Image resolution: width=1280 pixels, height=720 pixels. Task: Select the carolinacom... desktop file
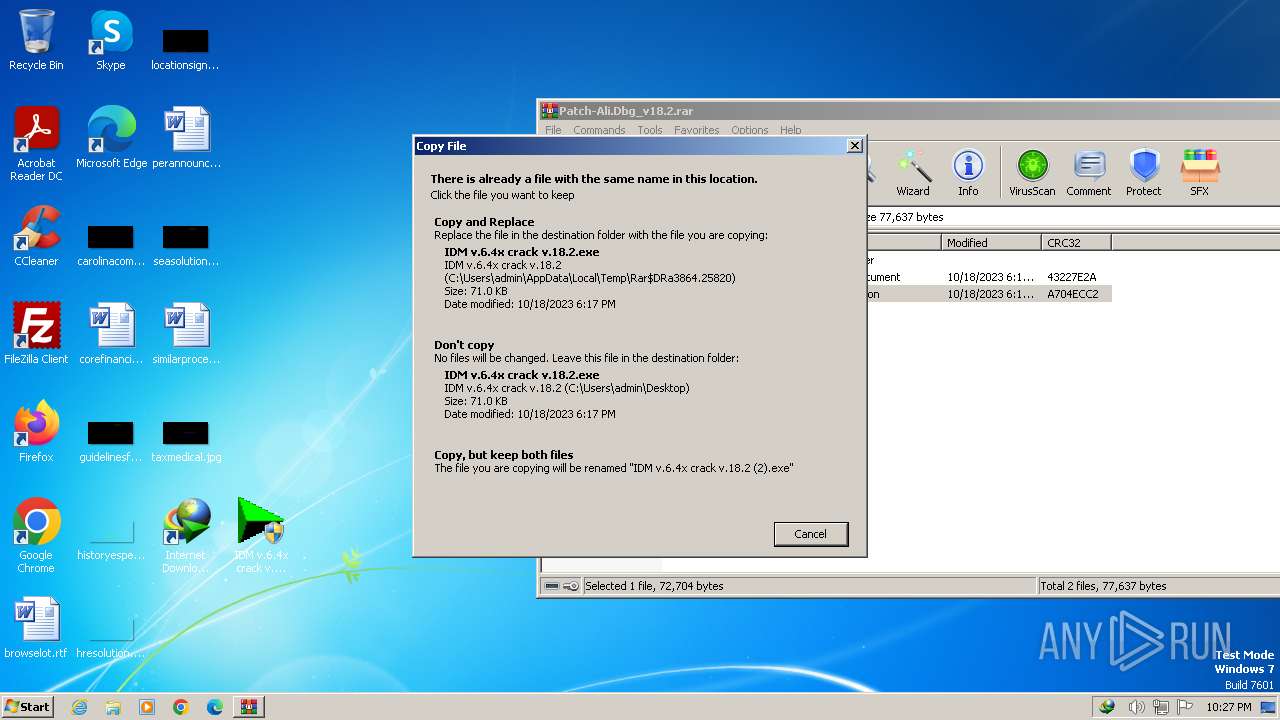pyautogui.click(x=111, y=244)
